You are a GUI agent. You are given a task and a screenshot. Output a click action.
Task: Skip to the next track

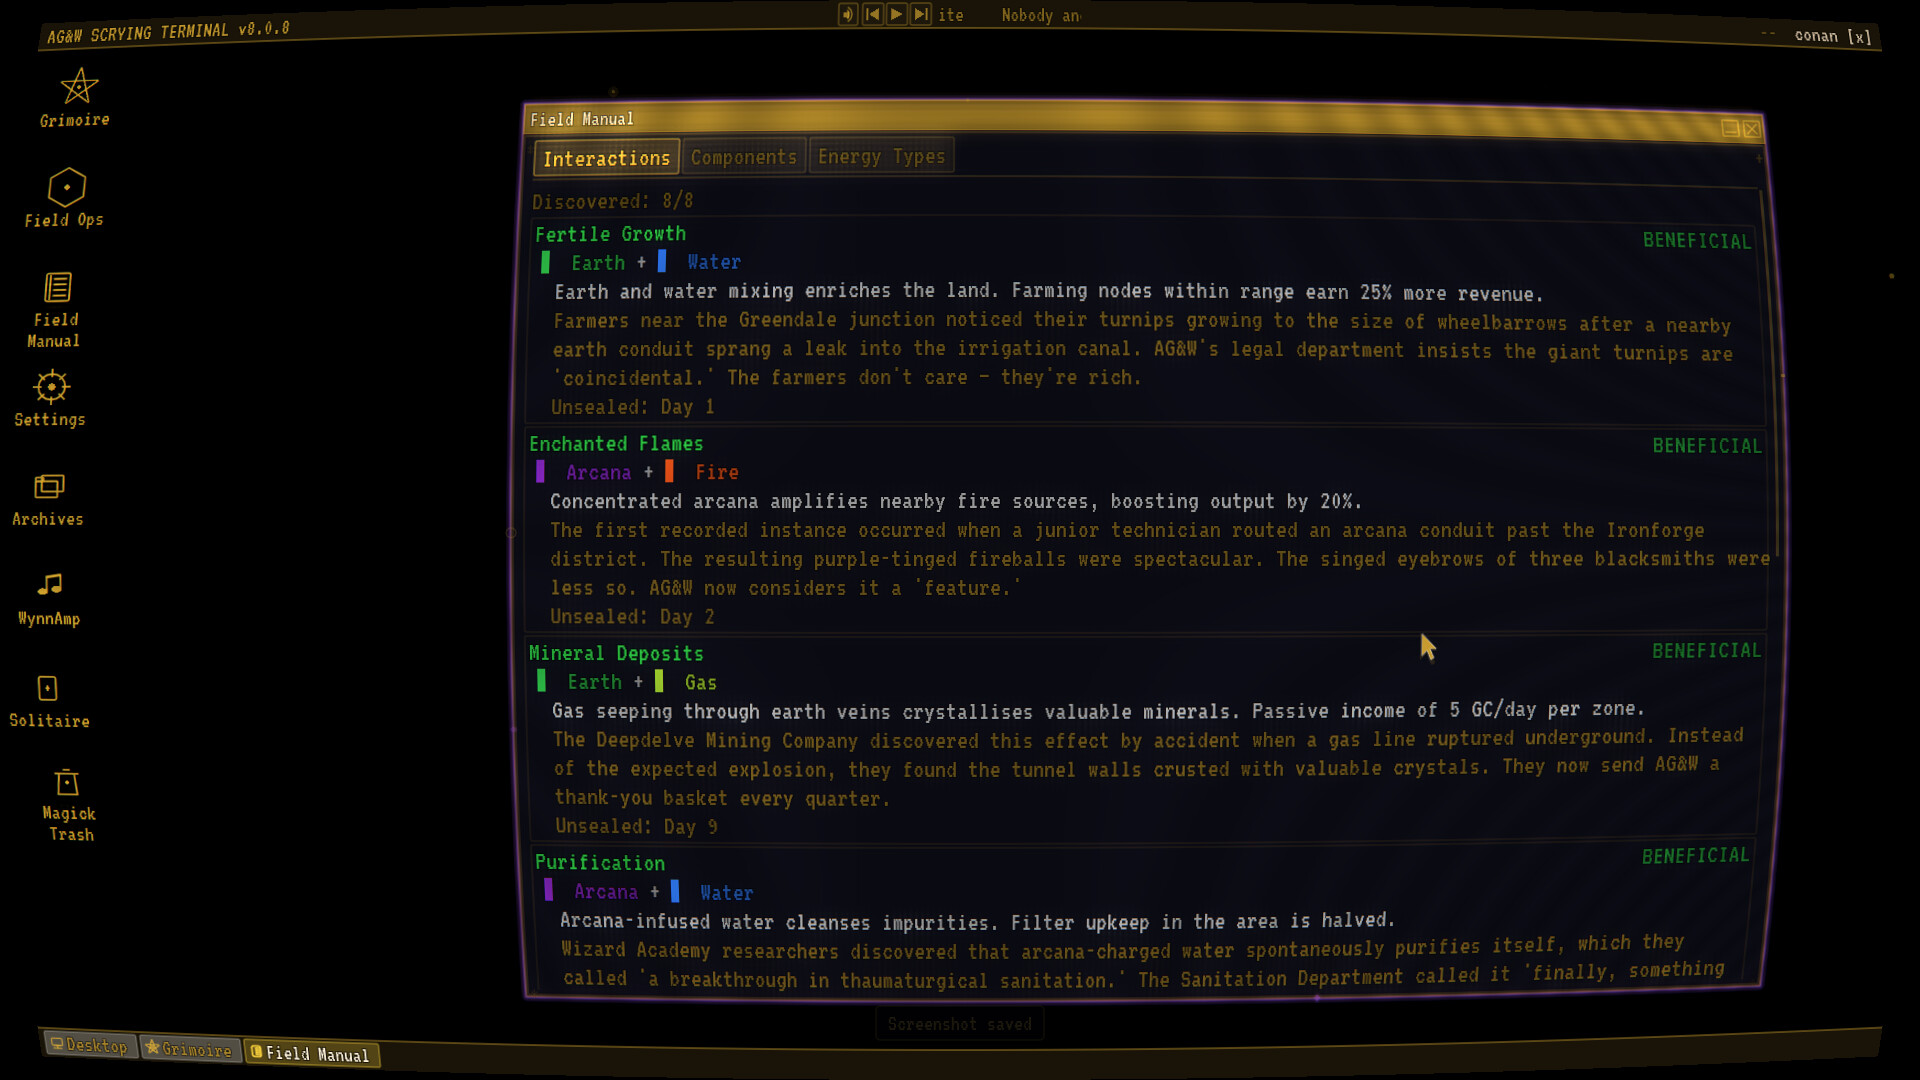[x=921, y=14]
